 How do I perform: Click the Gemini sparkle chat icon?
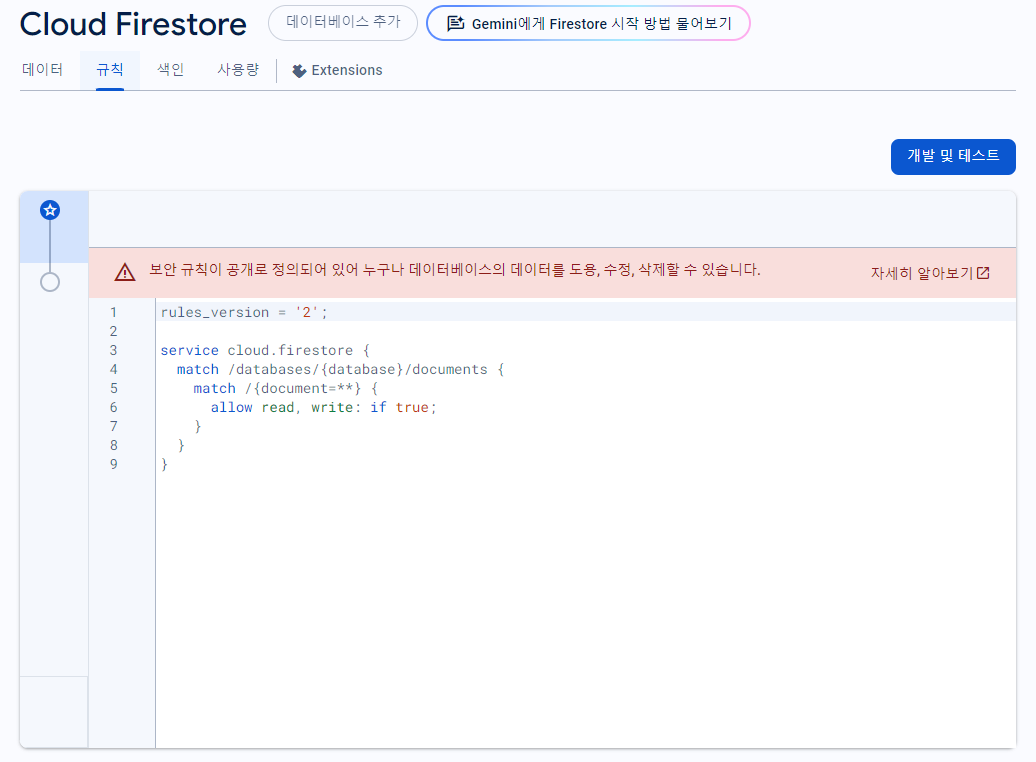click(456, 24)
